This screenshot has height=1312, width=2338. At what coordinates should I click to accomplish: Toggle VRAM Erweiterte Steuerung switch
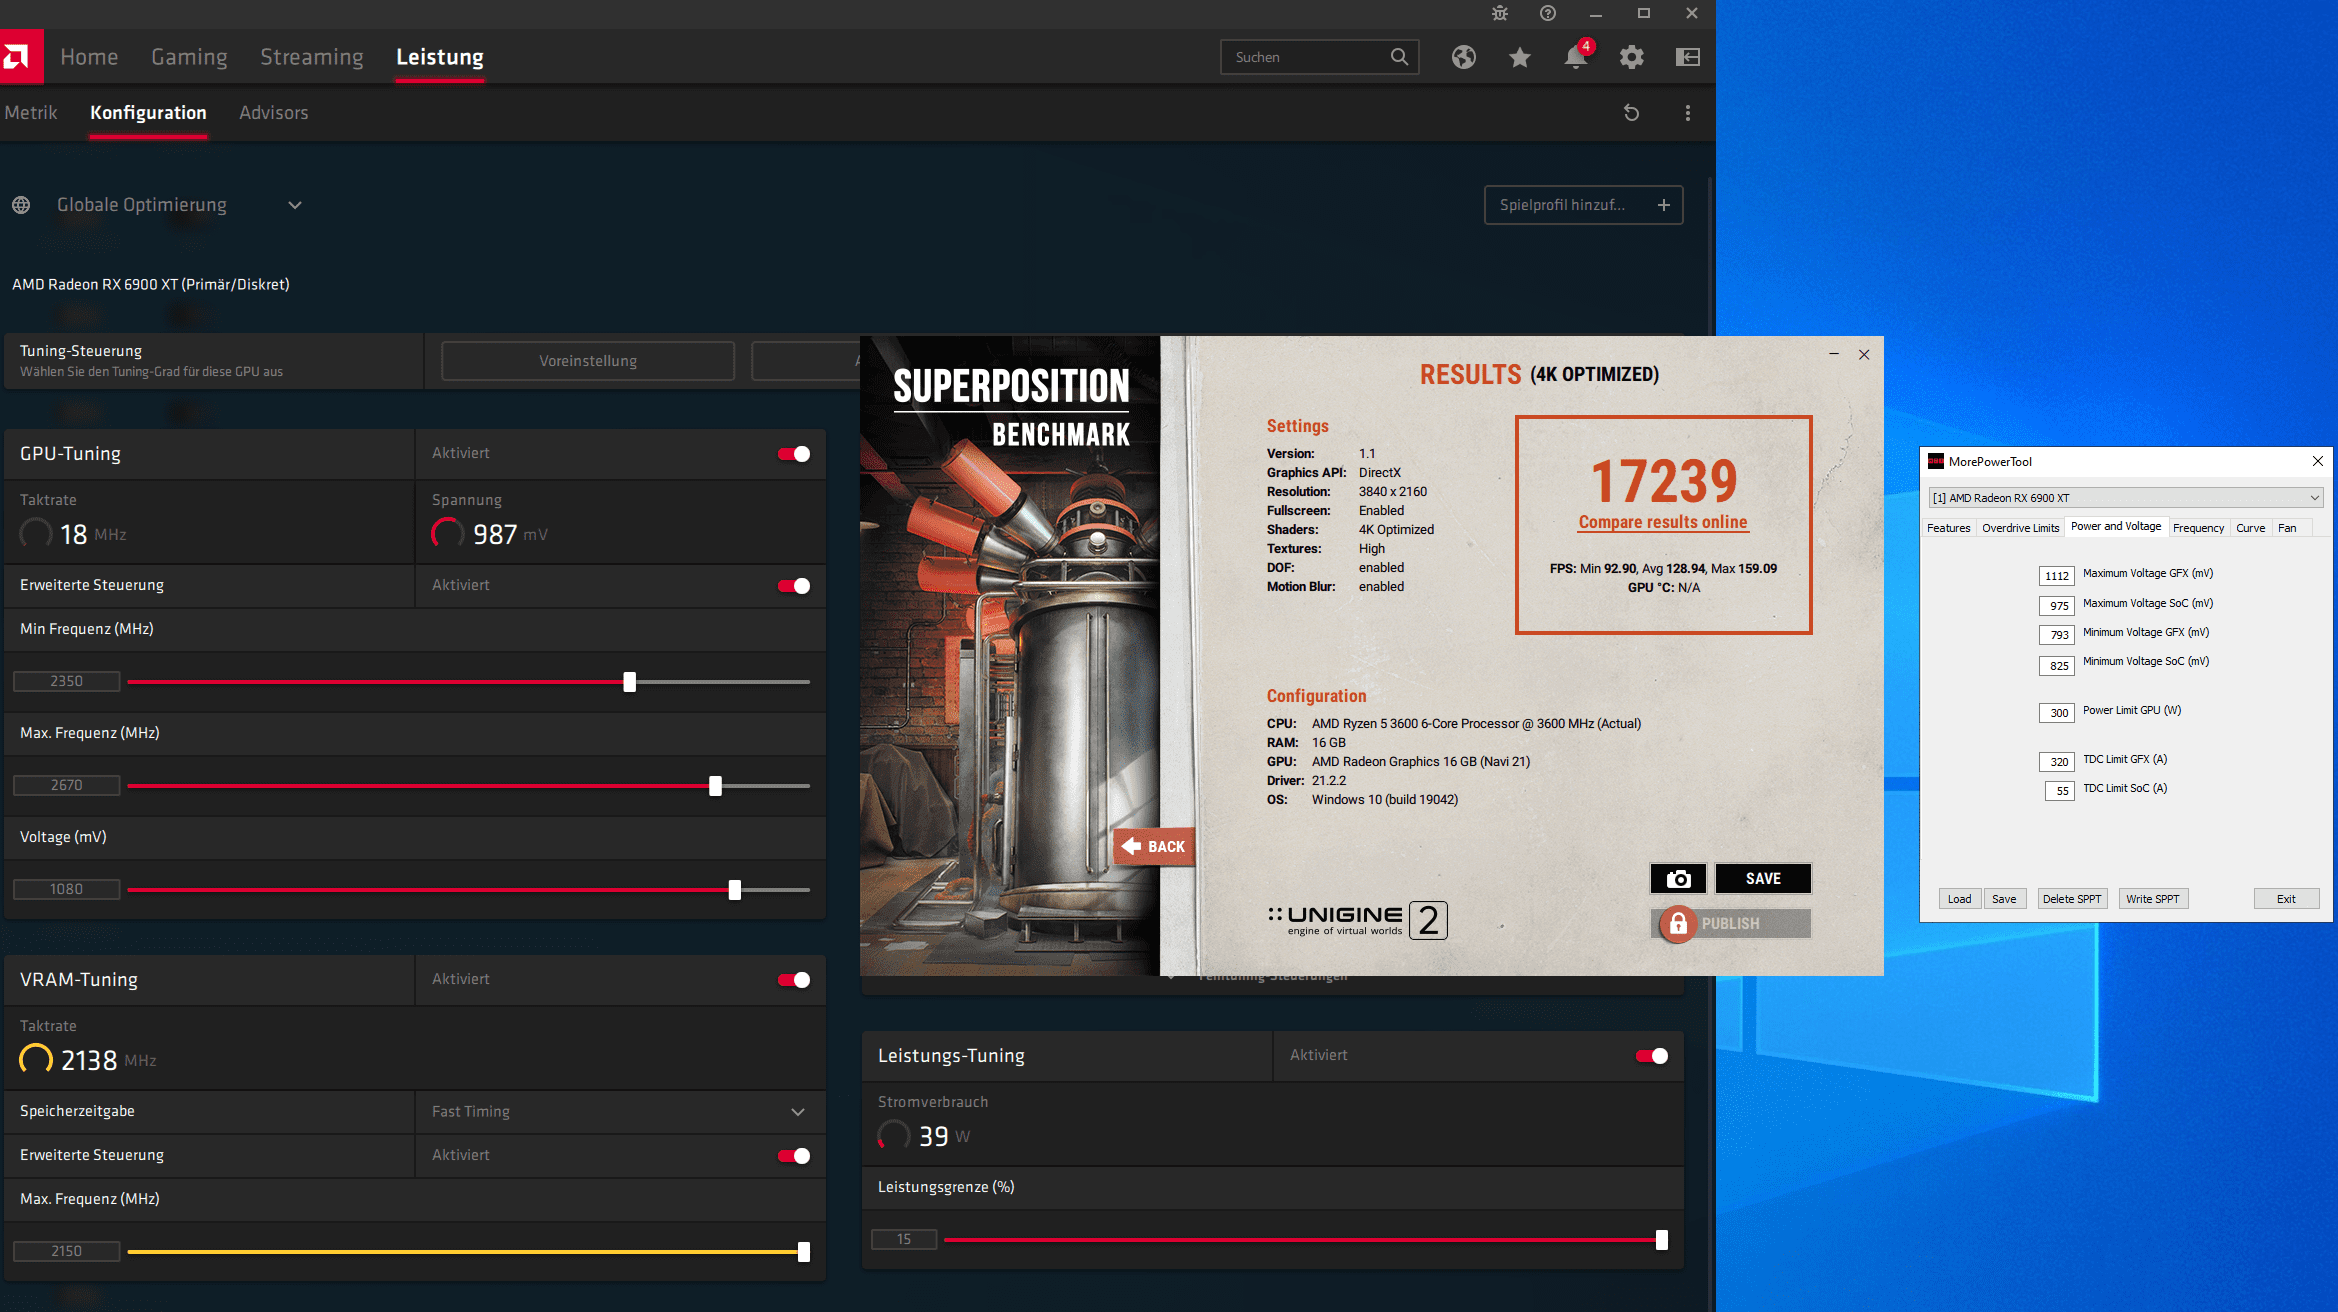point(794,1156)
